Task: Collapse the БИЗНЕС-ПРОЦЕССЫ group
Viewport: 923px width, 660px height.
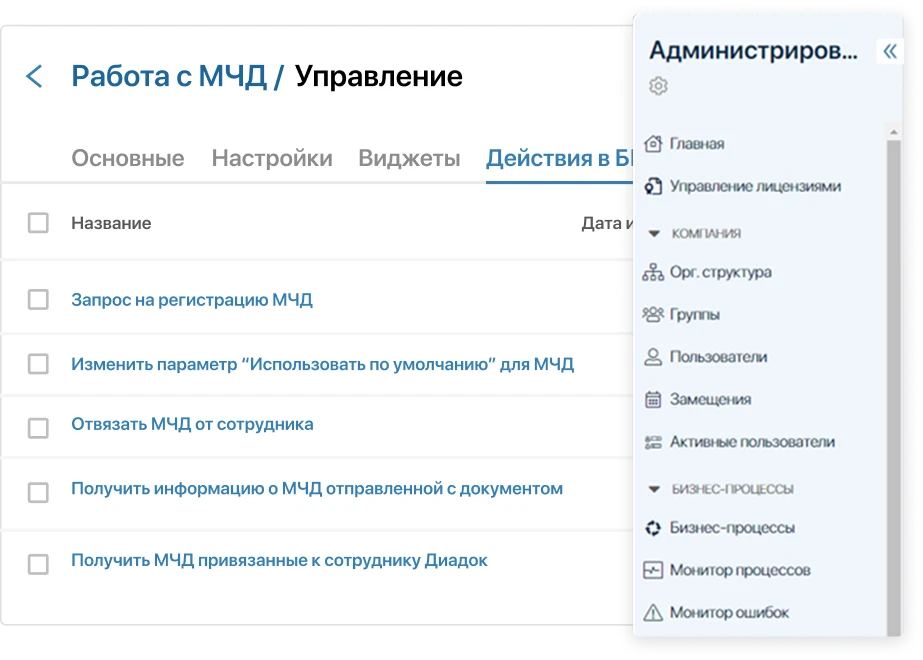Action: pos(654,486)
